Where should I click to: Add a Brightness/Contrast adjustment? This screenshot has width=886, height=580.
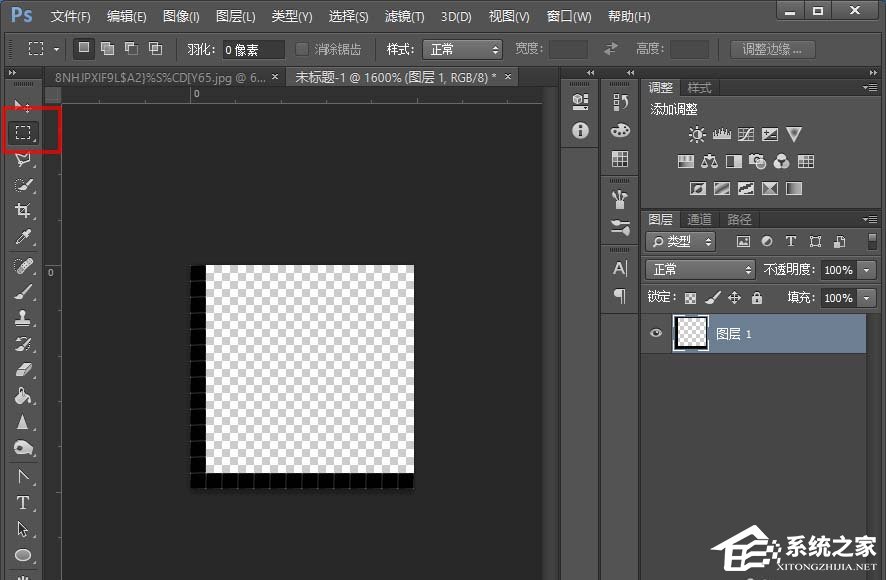point(697,134)
